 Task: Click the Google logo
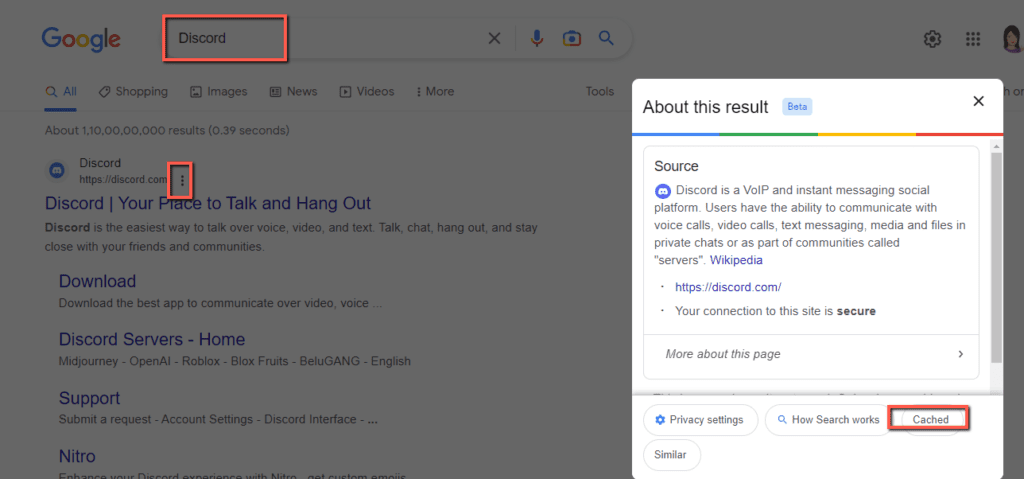point(80,40)
